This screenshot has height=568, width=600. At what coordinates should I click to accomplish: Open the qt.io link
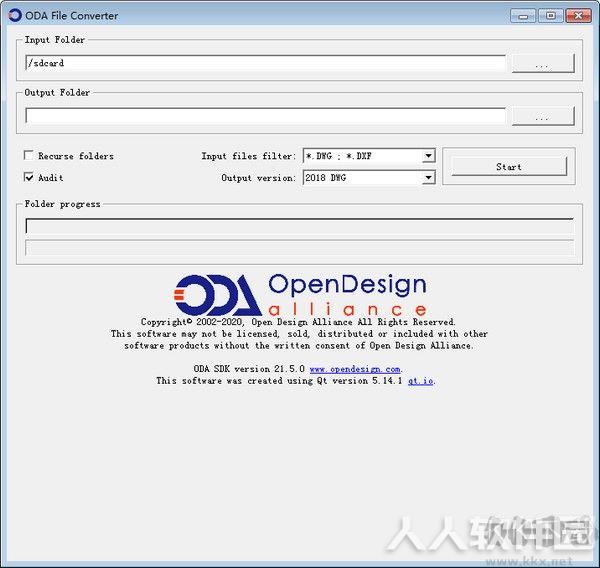(421, 381)
